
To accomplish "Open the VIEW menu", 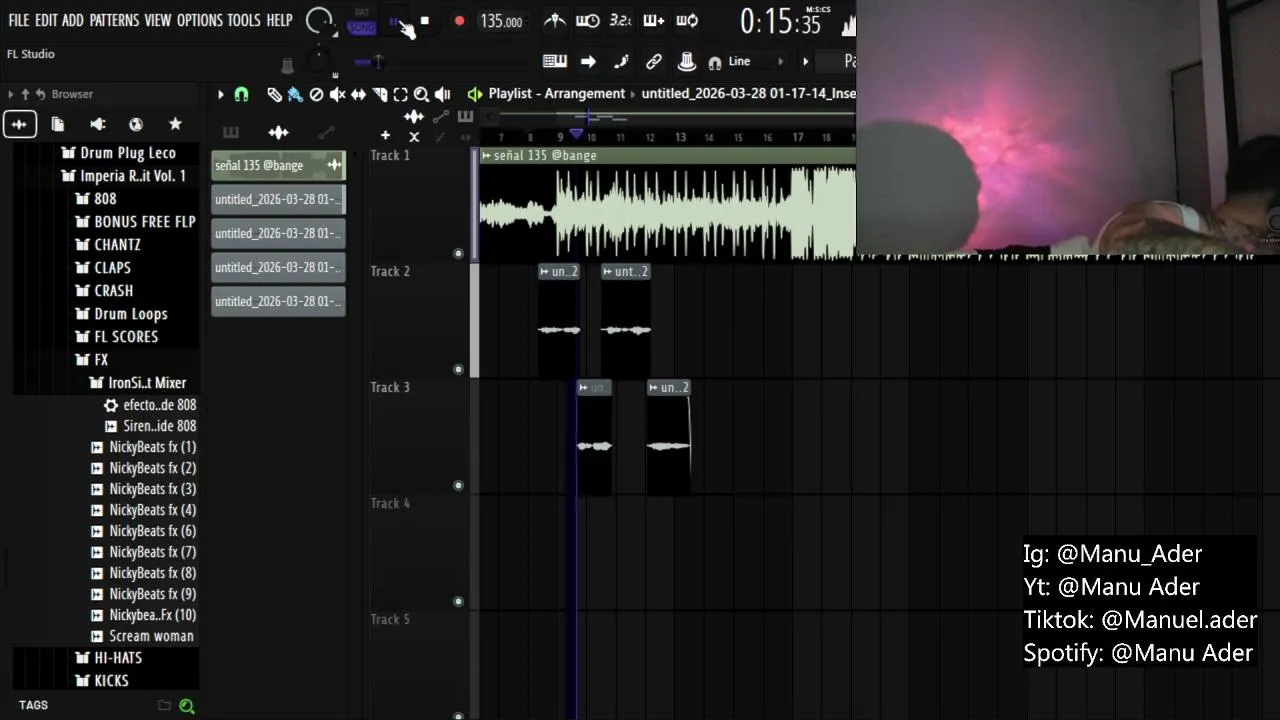I will click(158, 20).
